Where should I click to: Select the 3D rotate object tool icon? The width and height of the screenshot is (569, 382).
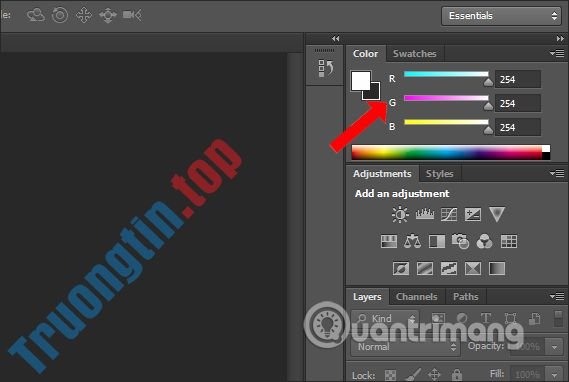36,16
